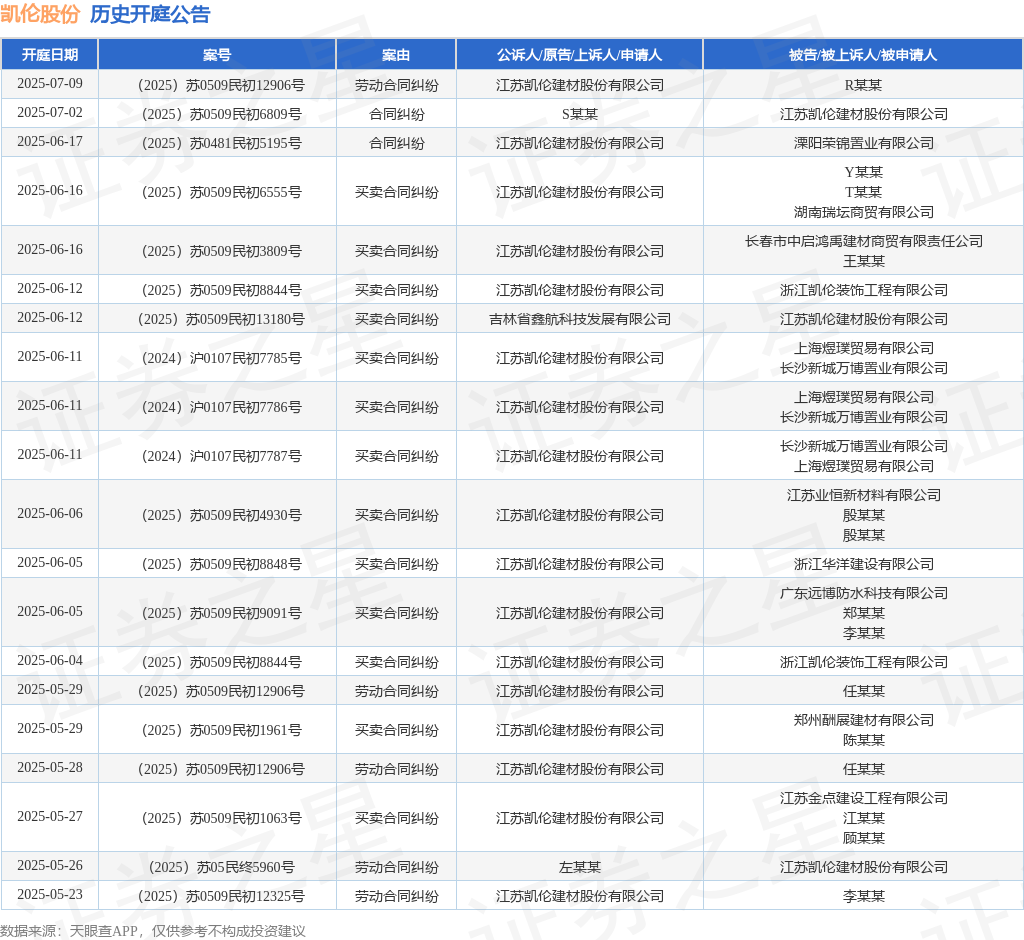Screen dimensions: 1024x940
Task: Click the 案由 column header
Action: (x=396, y=55)
